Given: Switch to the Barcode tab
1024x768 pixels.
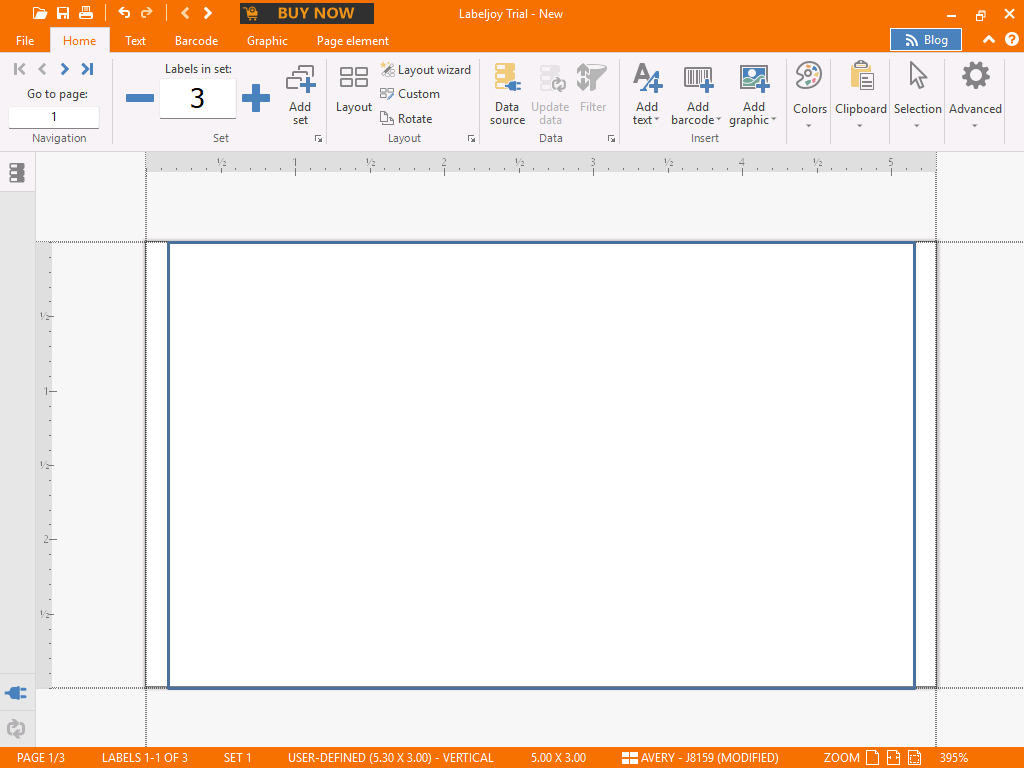Looking at the screenshot, I should click(196, 41).
